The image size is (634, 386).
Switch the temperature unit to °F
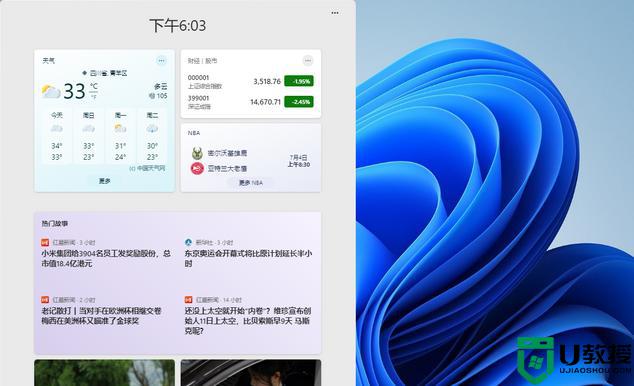click(x=94, y=97)
